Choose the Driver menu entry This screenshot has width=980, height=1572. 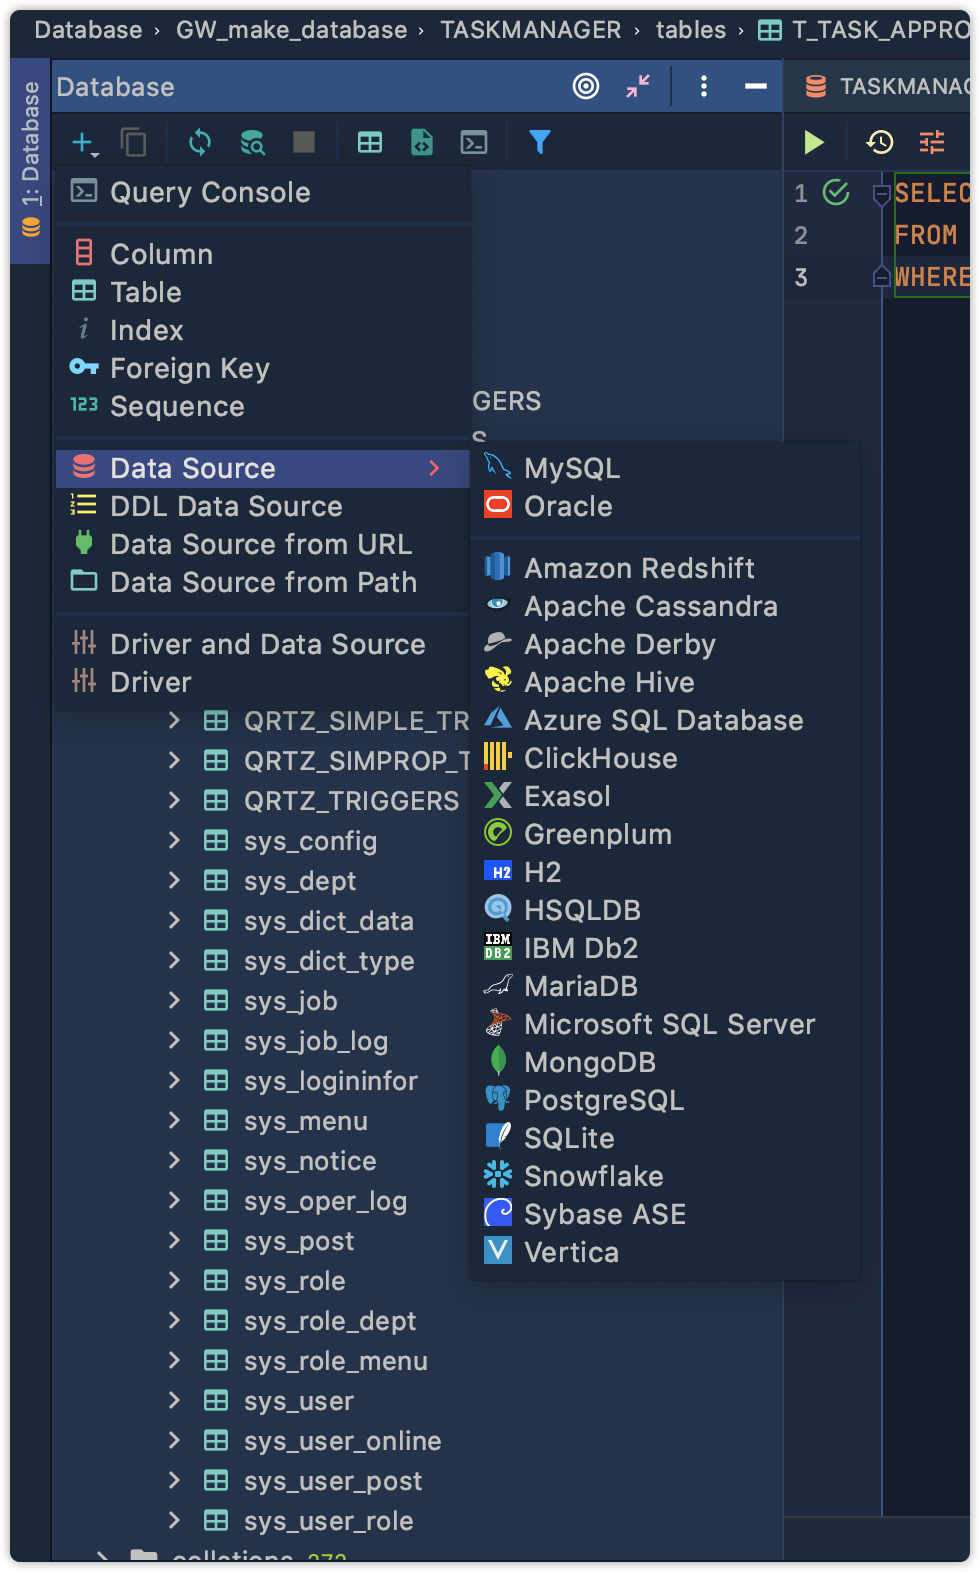tap(262, 682)
